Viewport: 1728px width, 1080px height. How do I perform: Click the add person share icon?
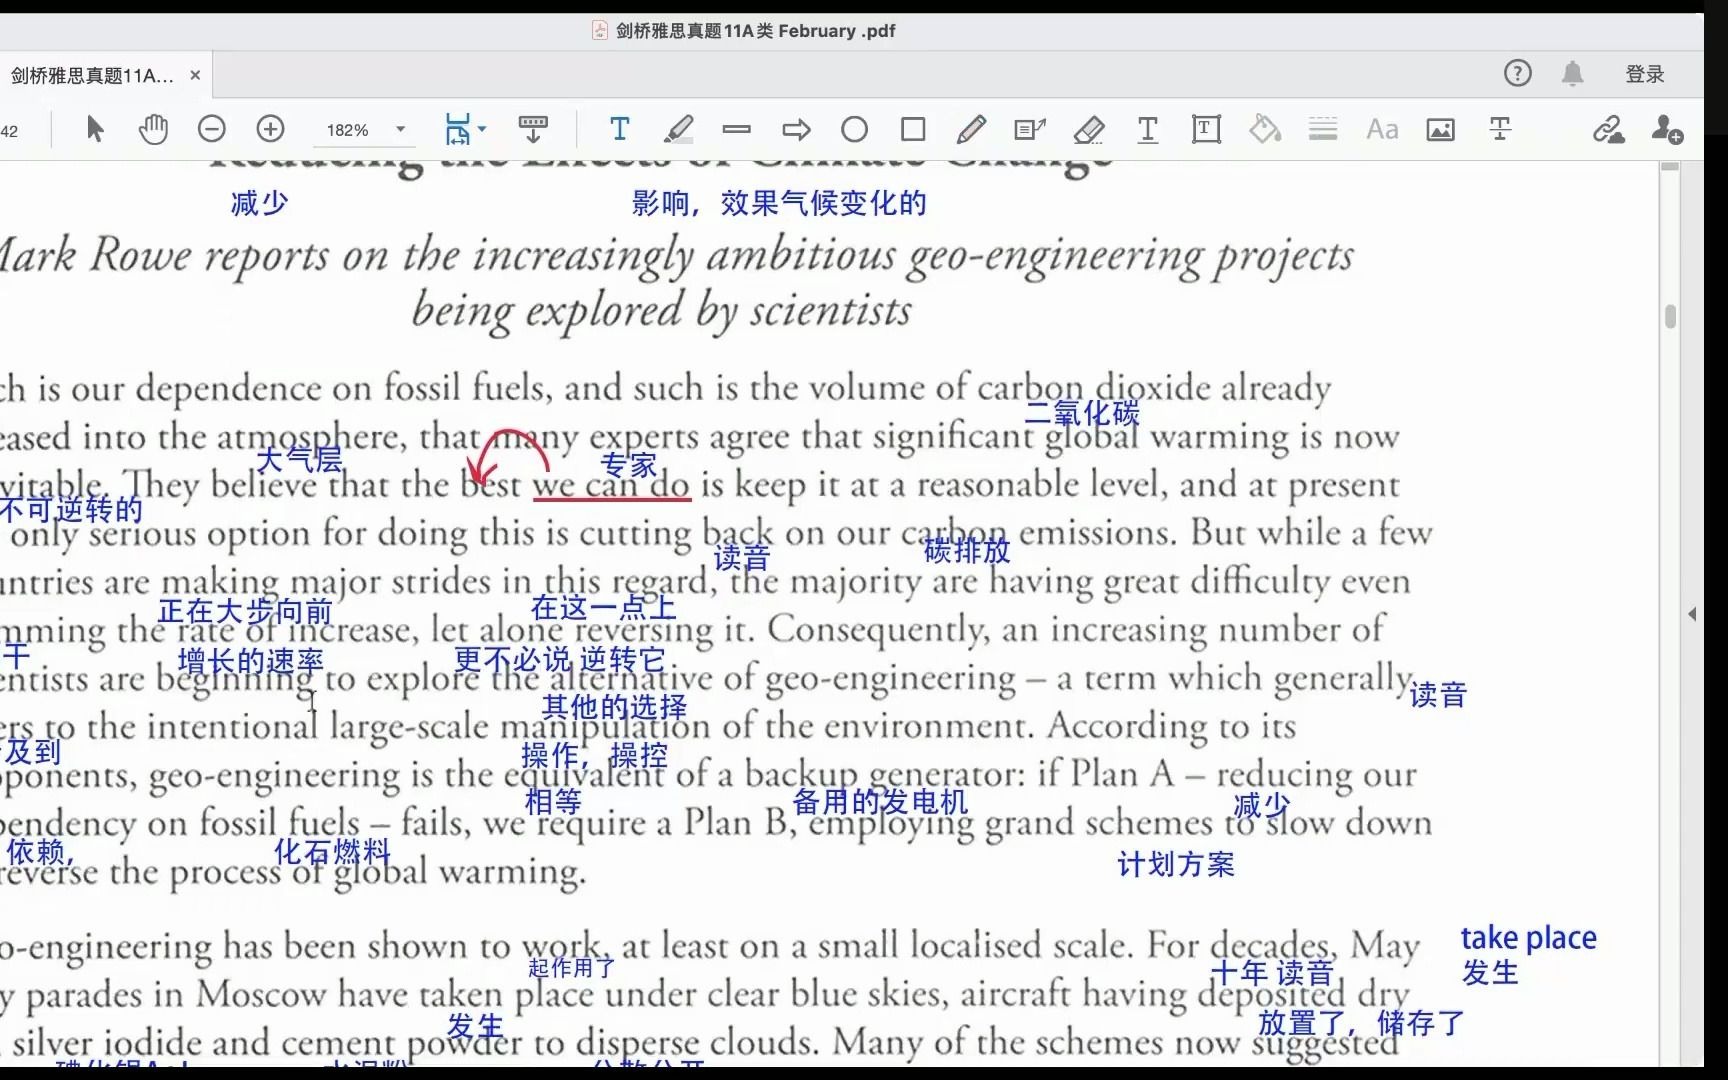[x=1667, y=130]
